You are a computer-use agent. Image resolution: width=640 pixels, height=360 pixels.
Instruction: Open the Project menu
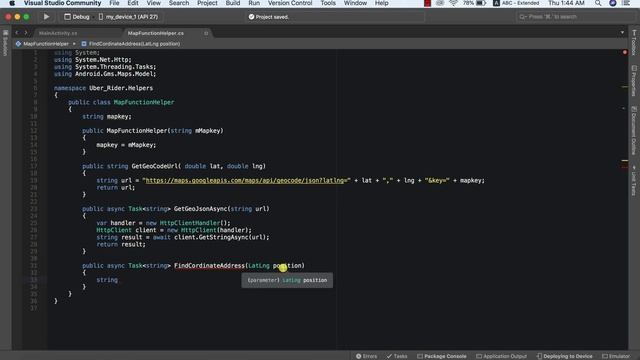pyautogui.click(x=207, y=3)
